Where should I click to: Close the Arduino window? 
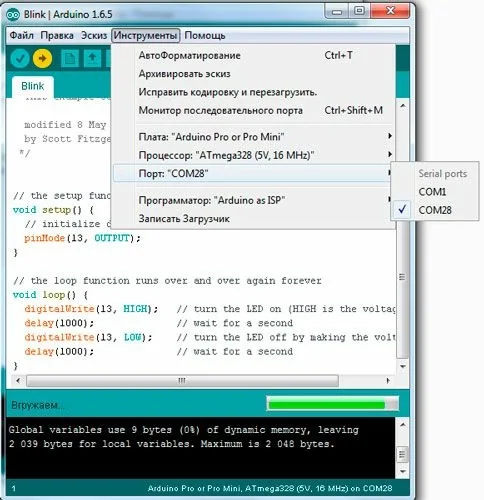[x=390, y=12]
